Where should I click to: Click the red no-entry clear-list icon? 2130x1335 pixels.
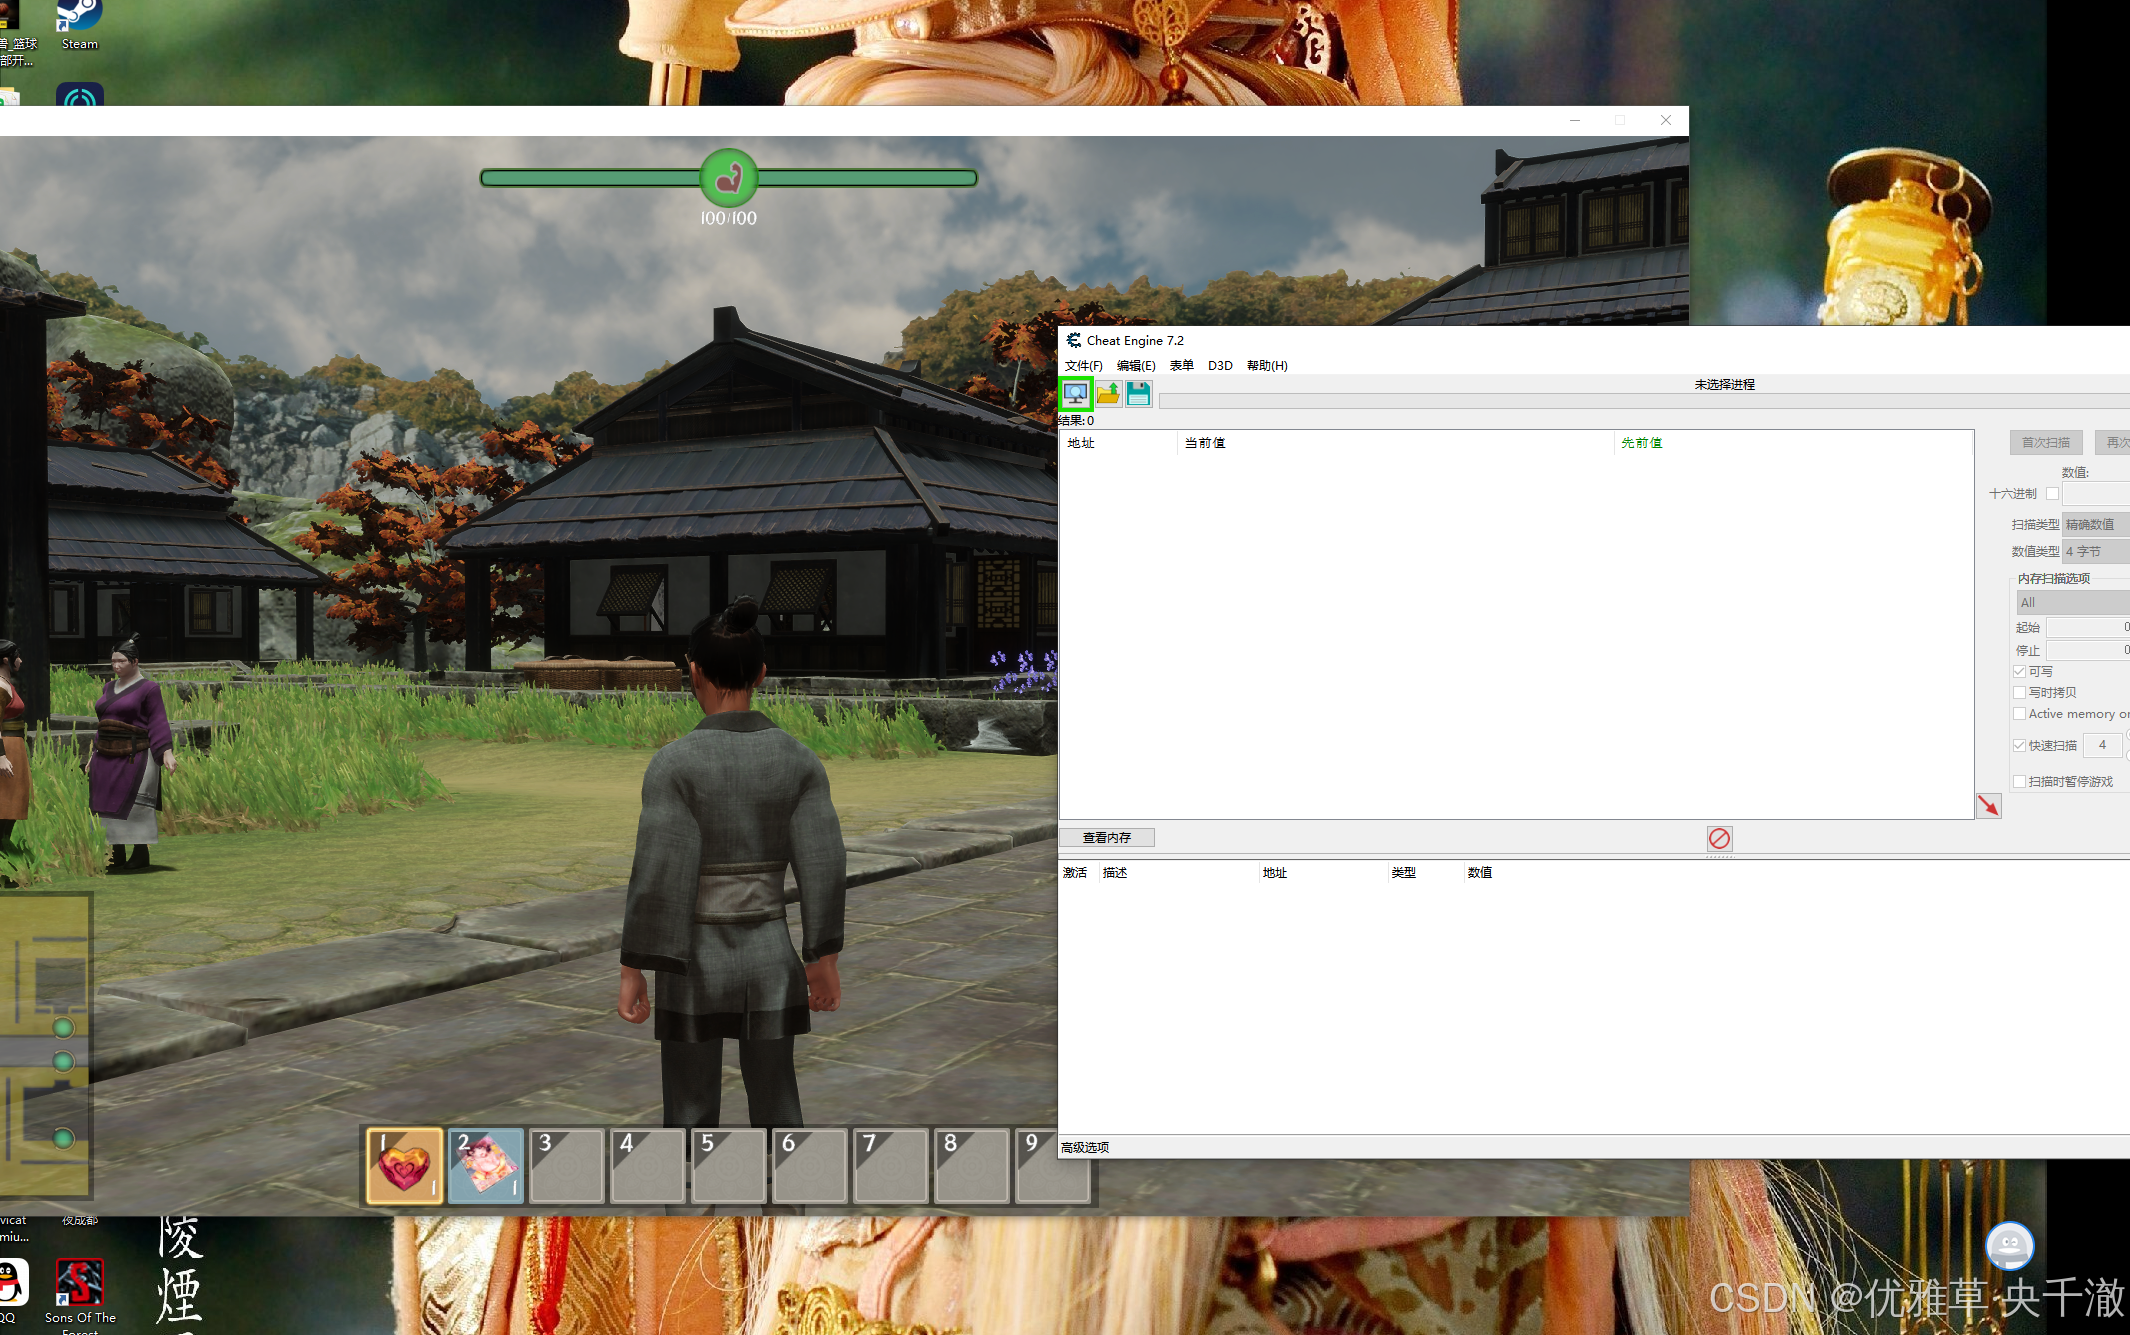point(1719,838)
